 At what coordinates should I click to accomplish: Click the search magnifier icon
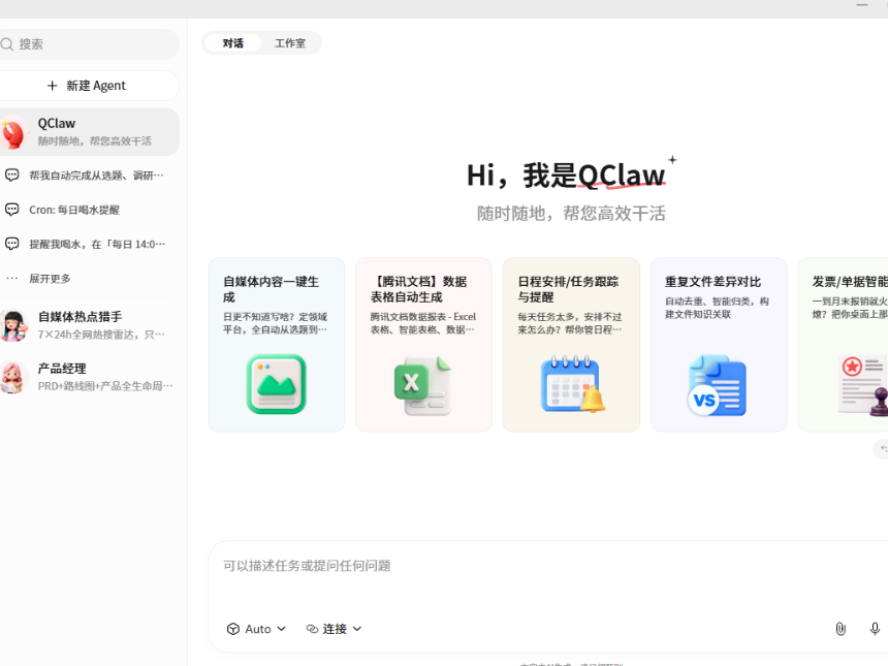[x=7, y=44]
